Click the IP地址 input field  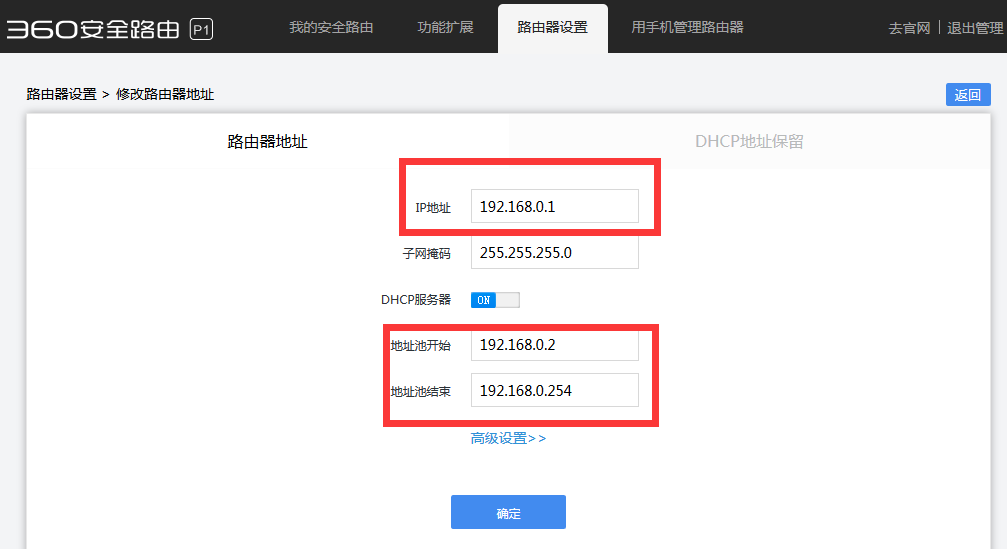(555, 206)
